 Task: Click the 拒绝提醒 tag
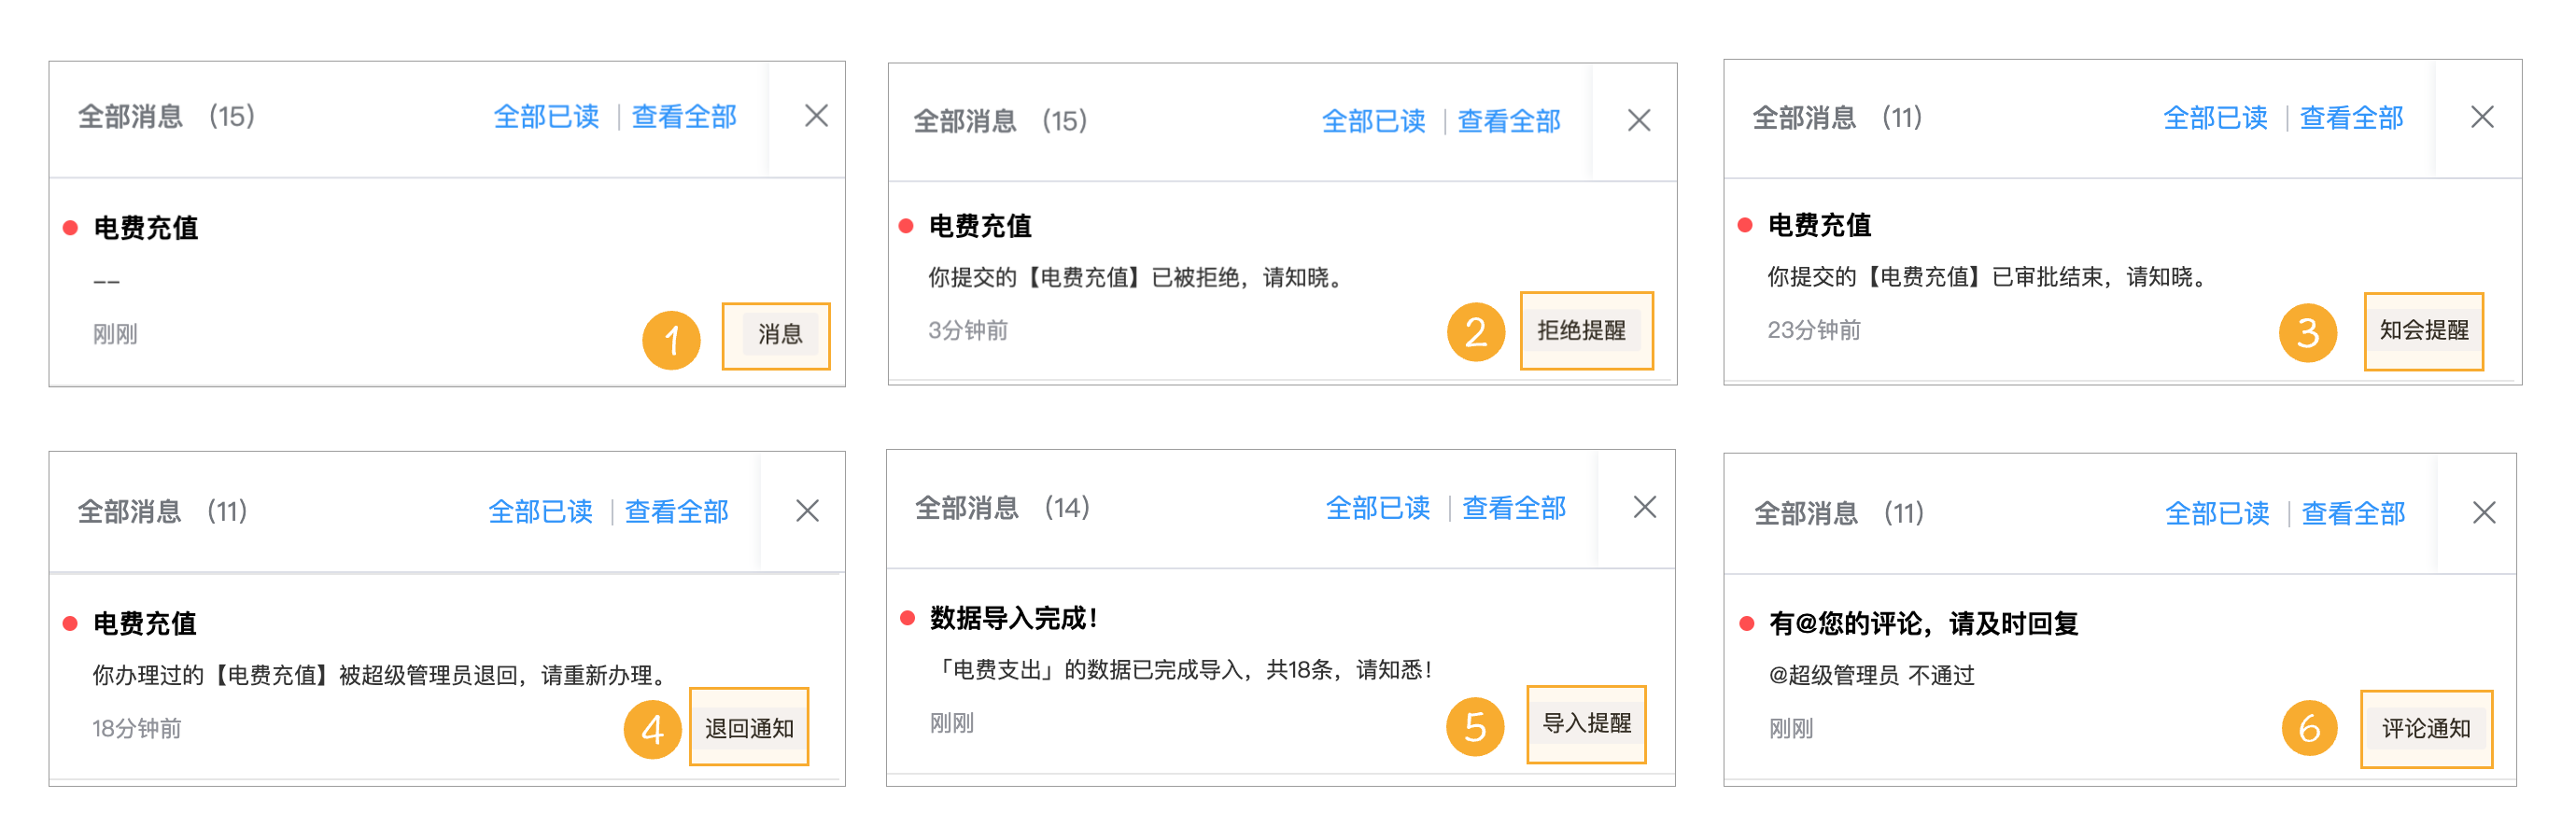(1586, 330)
